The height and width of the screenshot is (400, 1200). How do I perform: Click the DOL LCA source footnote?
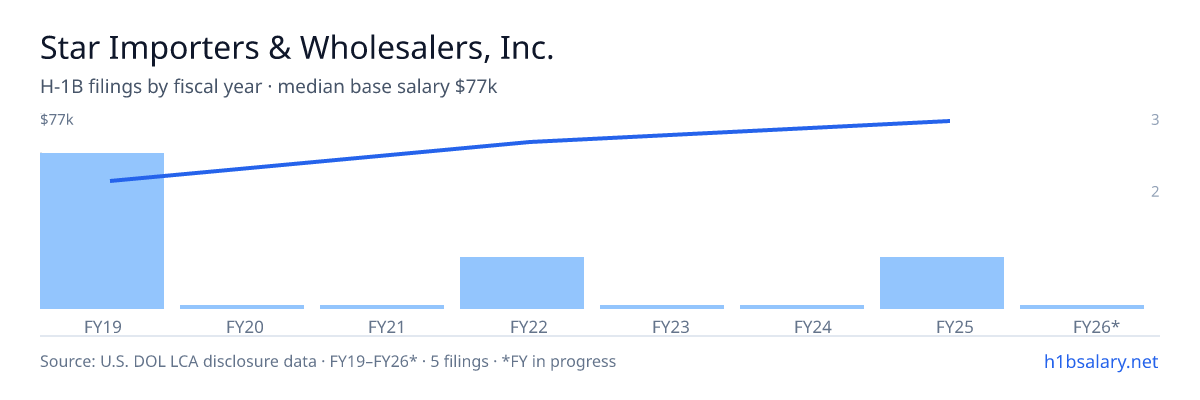click(328, 361)
